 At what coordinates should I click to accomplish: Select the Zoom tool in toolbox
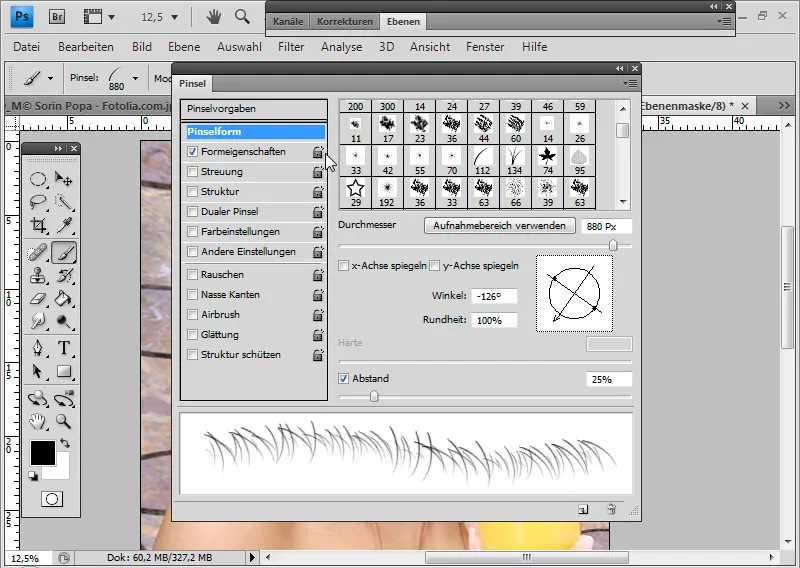(x=64, y=421)
